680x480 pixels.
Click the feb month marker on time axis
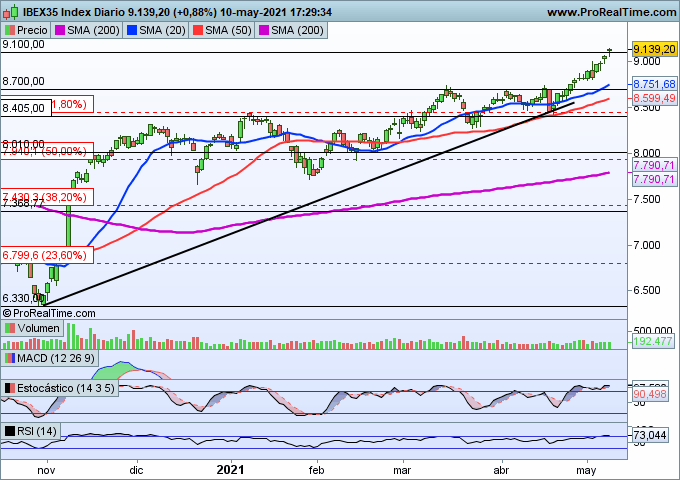(317, 470)
